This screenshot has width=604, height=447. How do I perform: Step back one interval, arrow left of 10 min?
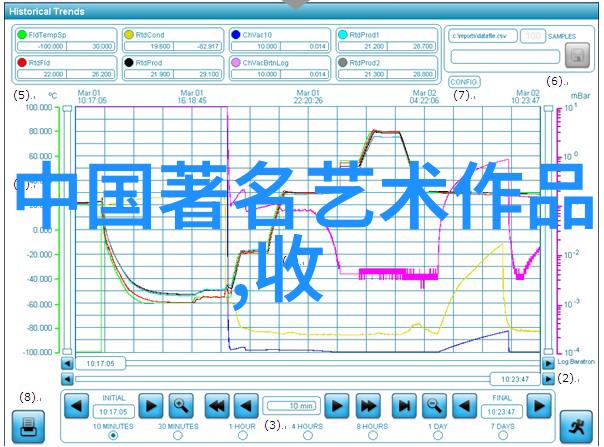(x=246, y=406)
